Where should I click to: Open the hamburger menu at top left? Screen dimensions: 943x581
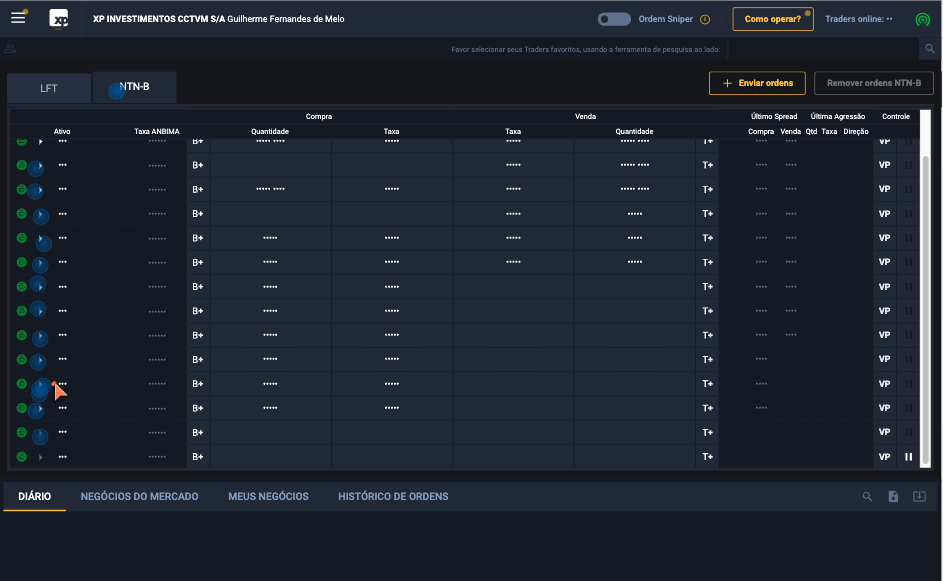pyautogui.click(x=18, y=19)
